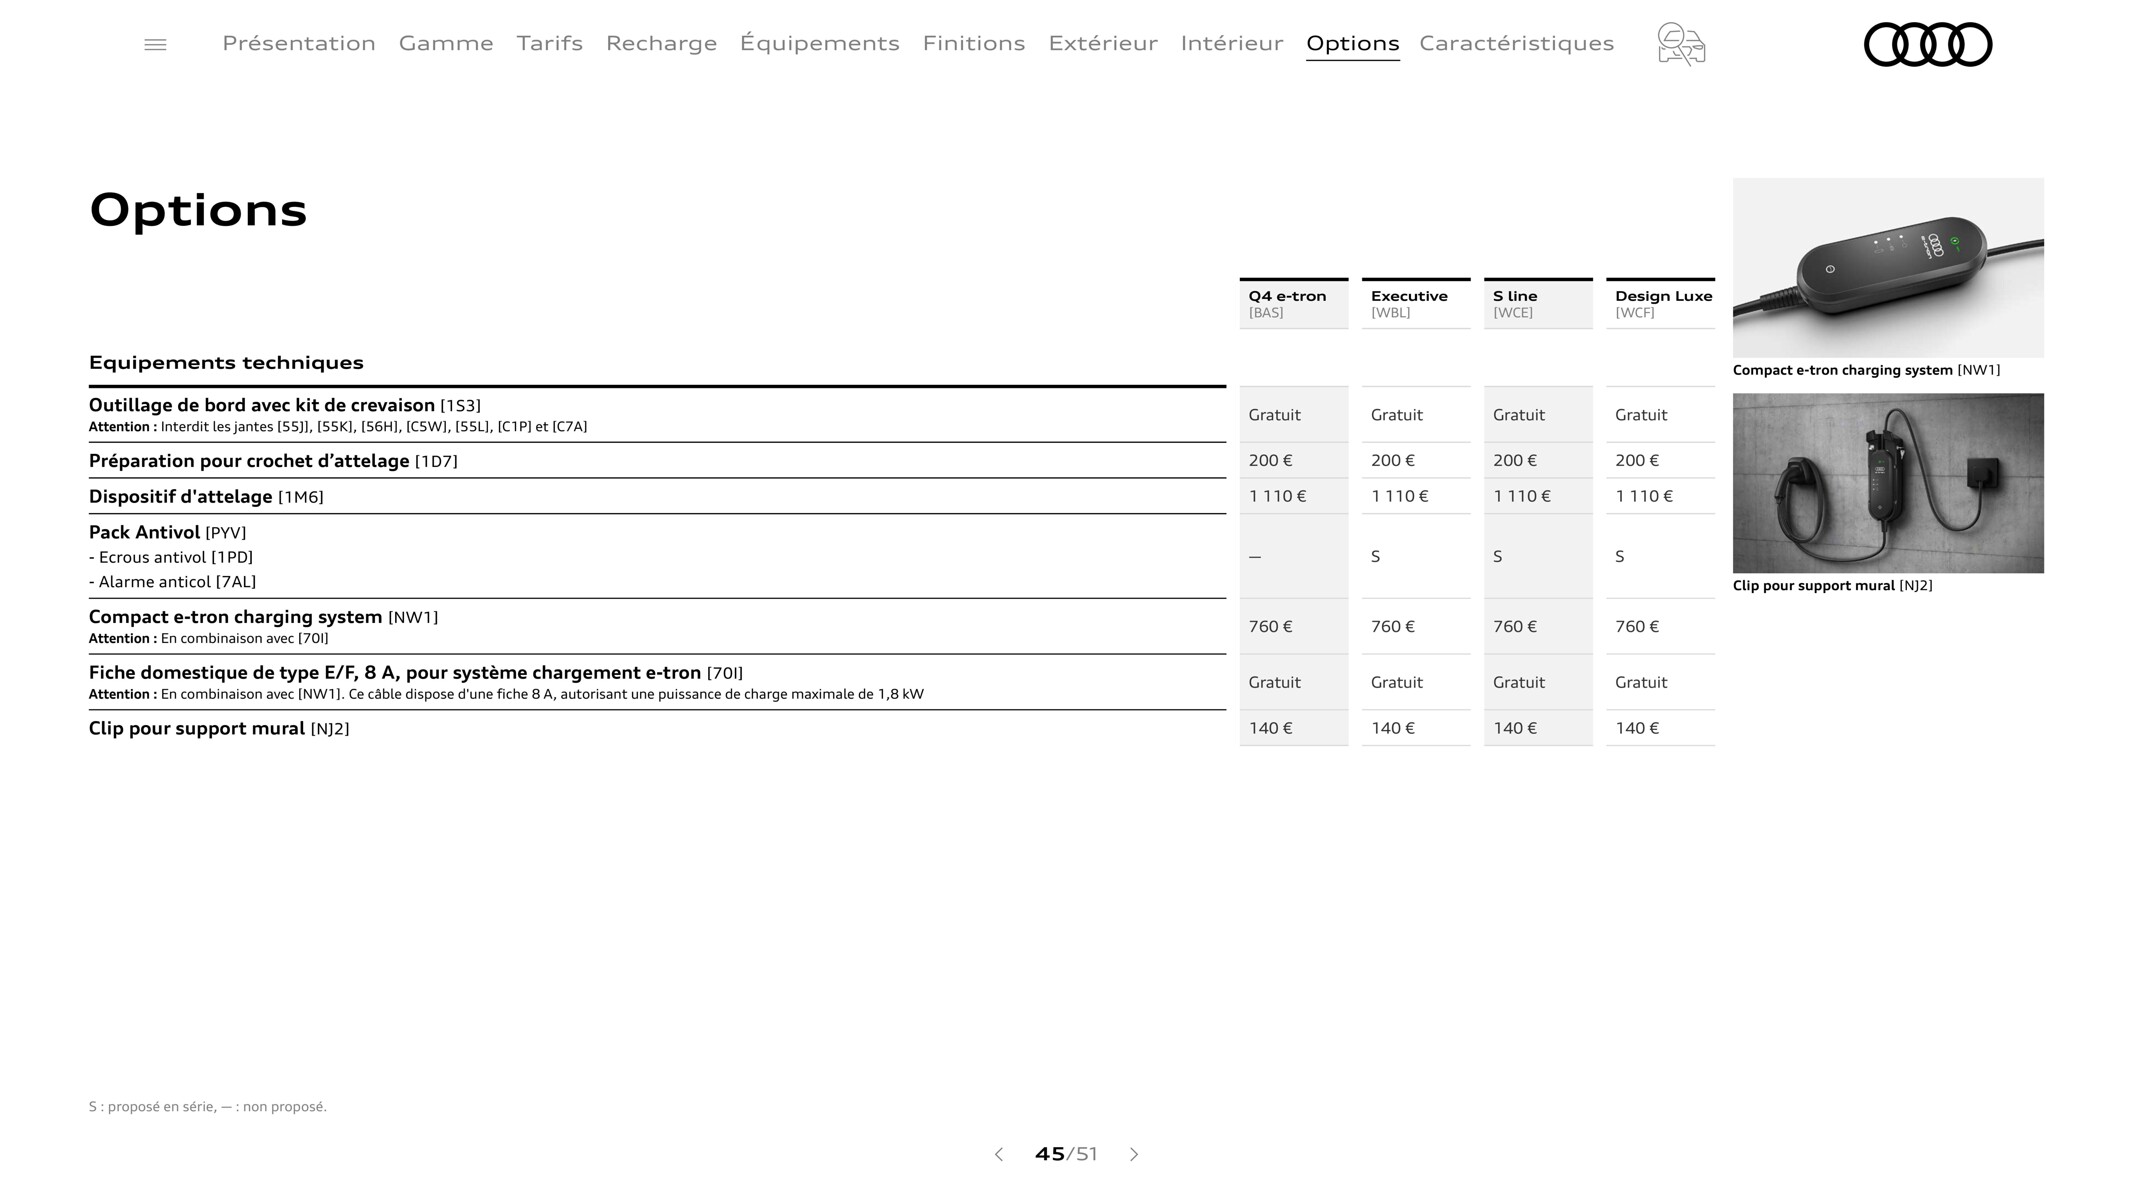This screenshot has height=1200, width=2133.
Task: Click the 760 € price under Executive
Action: click(x=1393, y=627)
